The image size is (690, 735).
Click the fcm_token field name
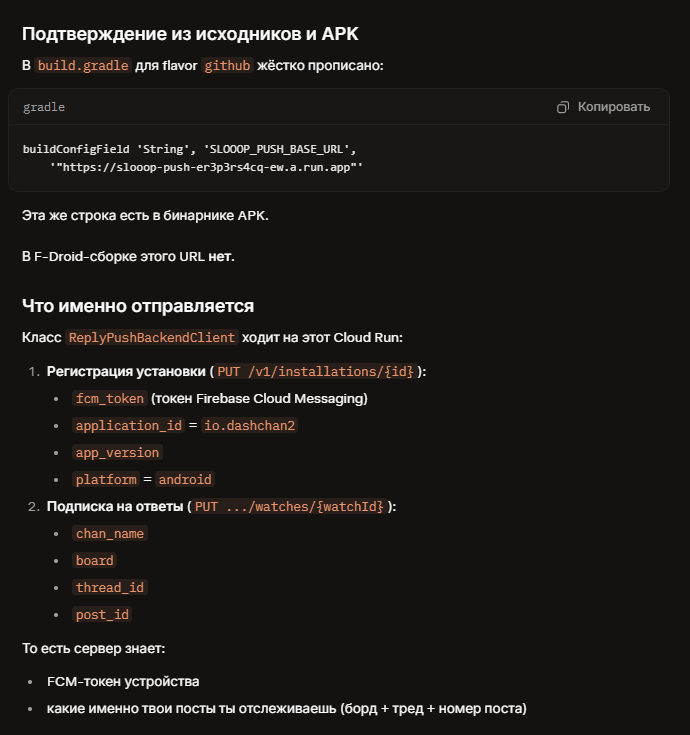110,398
